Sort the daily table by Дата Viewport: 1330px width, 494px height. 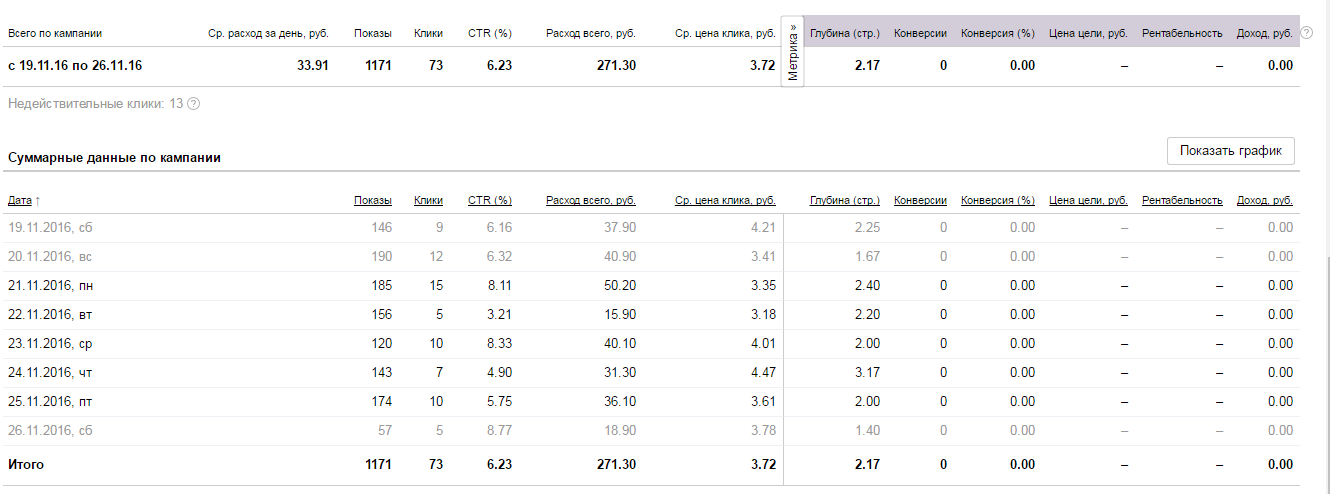pyautogui.click(x=20, y=200)
